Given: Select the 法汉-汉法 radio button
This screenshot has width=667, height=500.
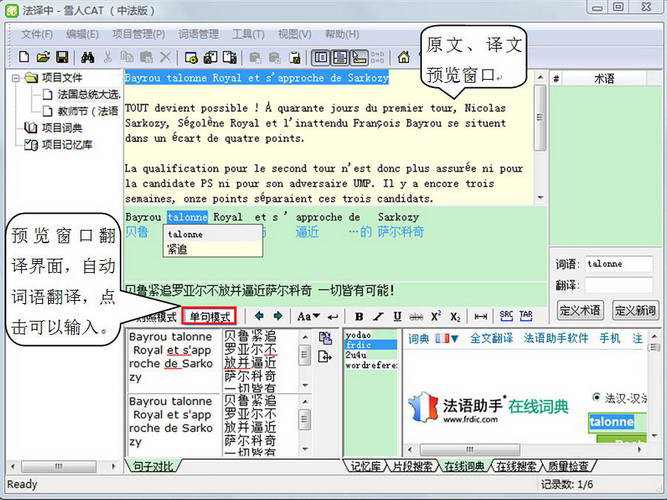Looking at the screenshot, I should (x=597, y=397).
